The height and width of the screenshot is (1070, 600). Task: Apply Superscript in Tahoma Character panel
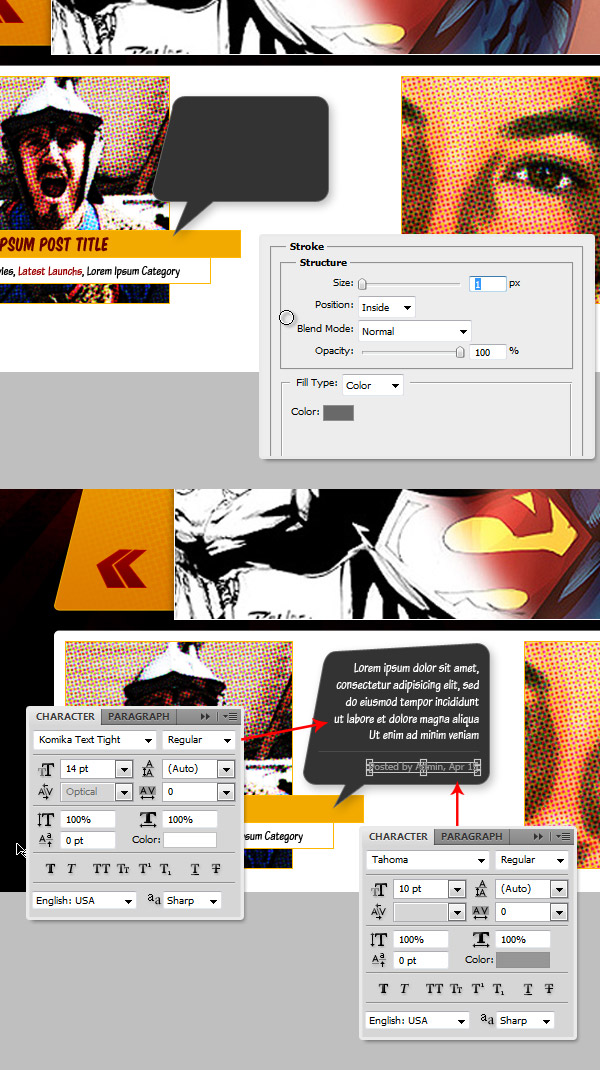click(478, 988)
